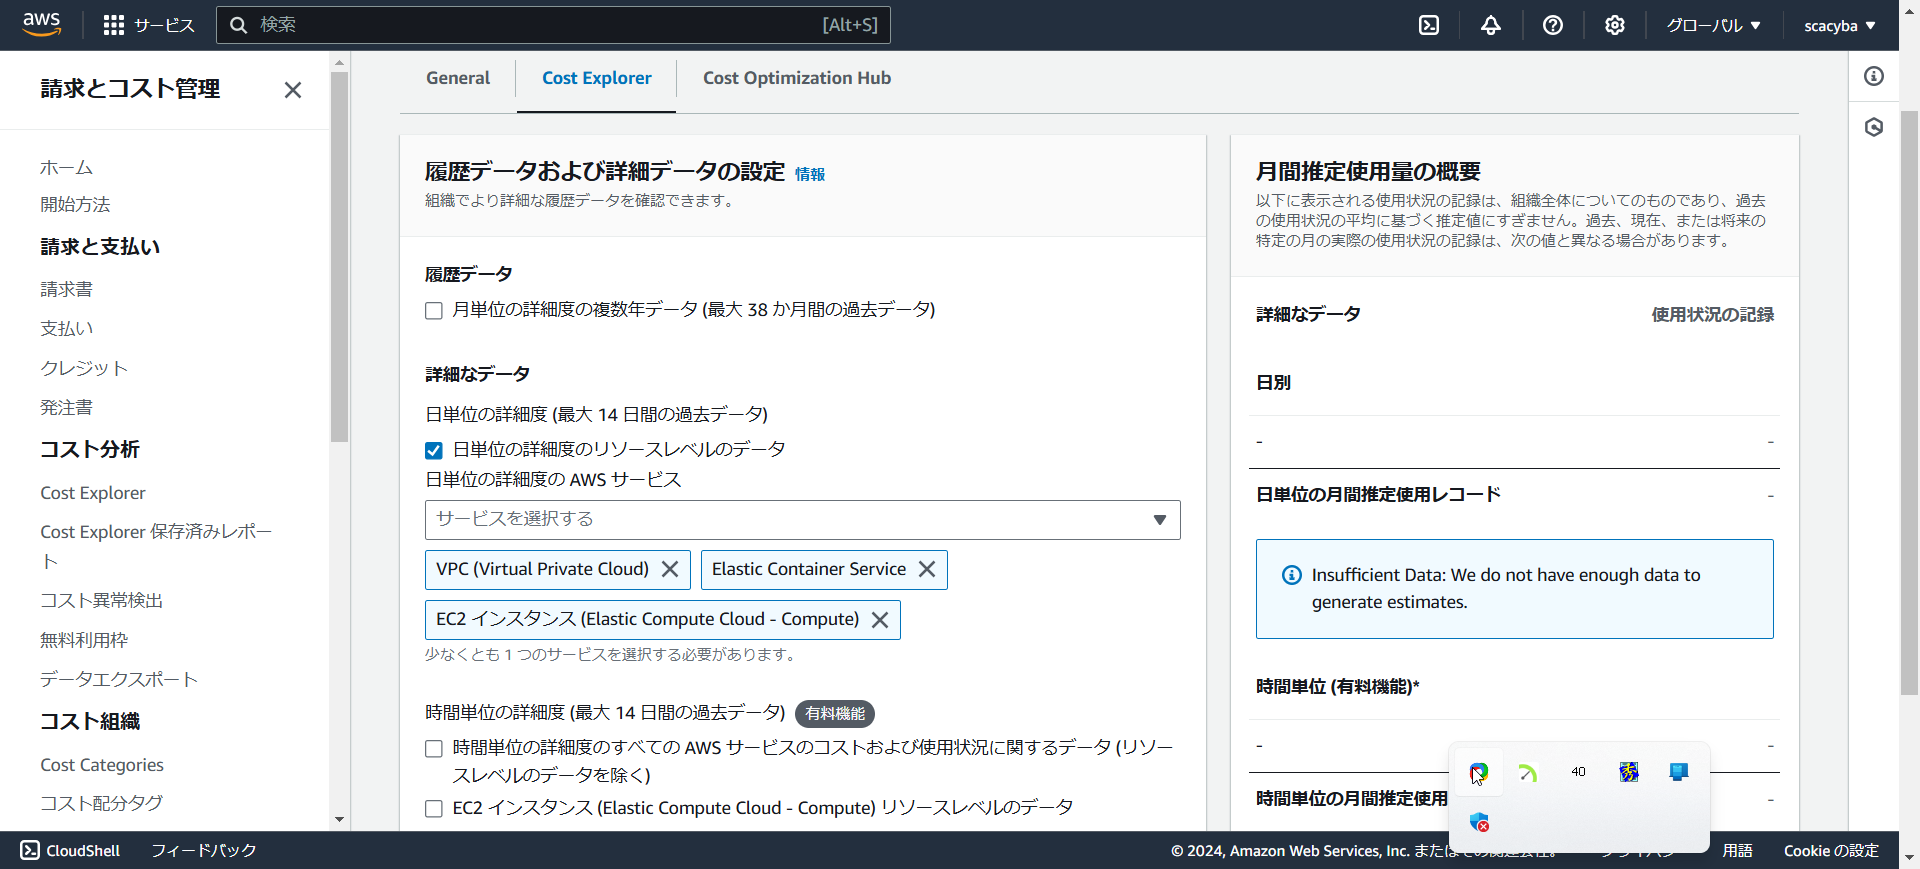Viewport: 1920px width, 869px height.
Task: Open 発注書 in sidebar
Action: coord(66,408)
